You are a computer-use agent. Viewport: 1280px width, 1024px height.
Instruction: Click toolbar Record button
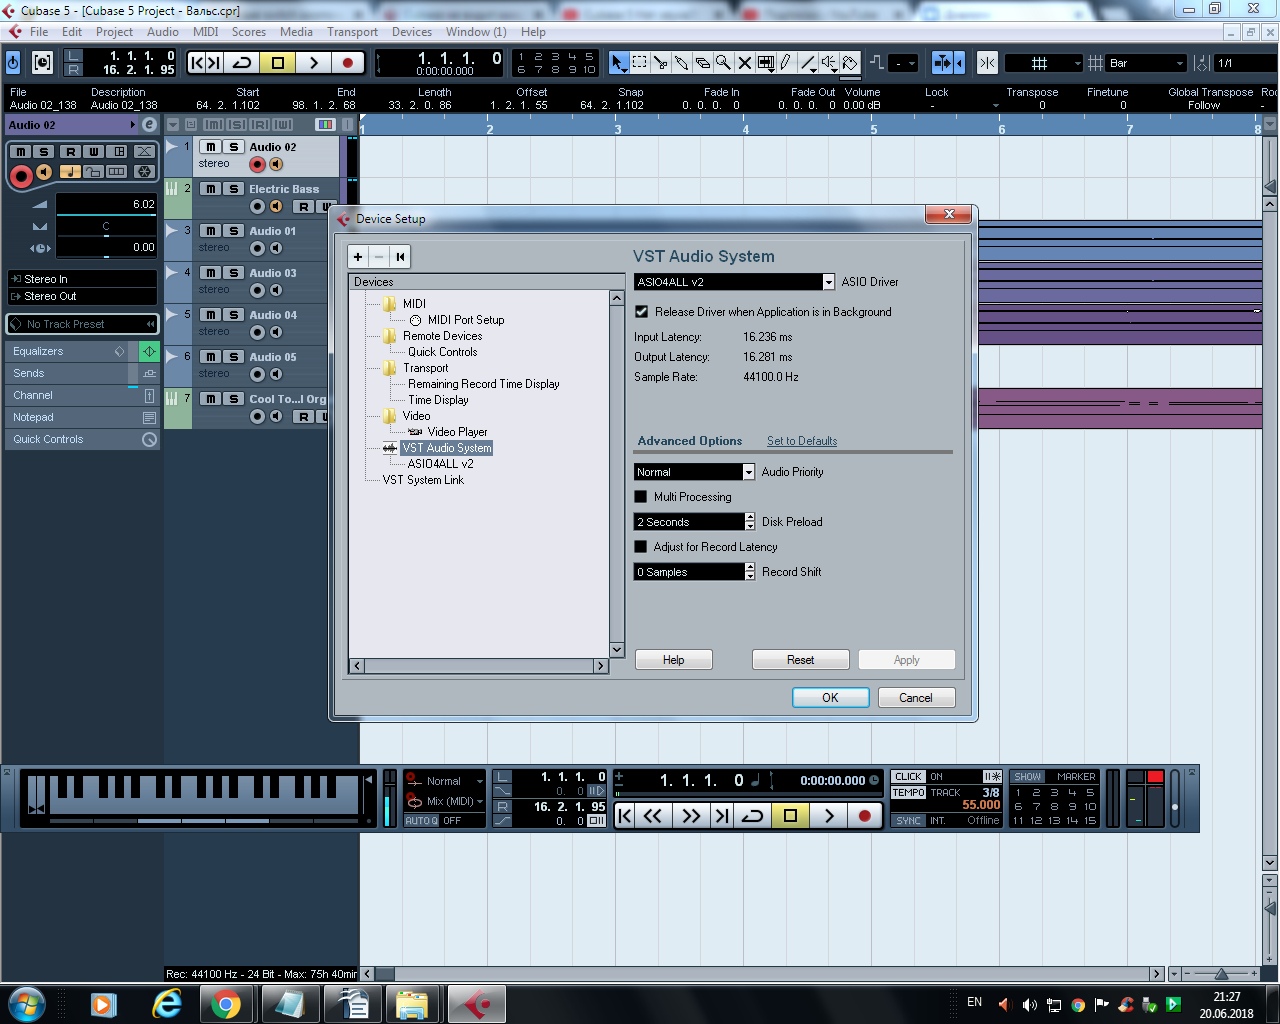(x=347, y=62)
